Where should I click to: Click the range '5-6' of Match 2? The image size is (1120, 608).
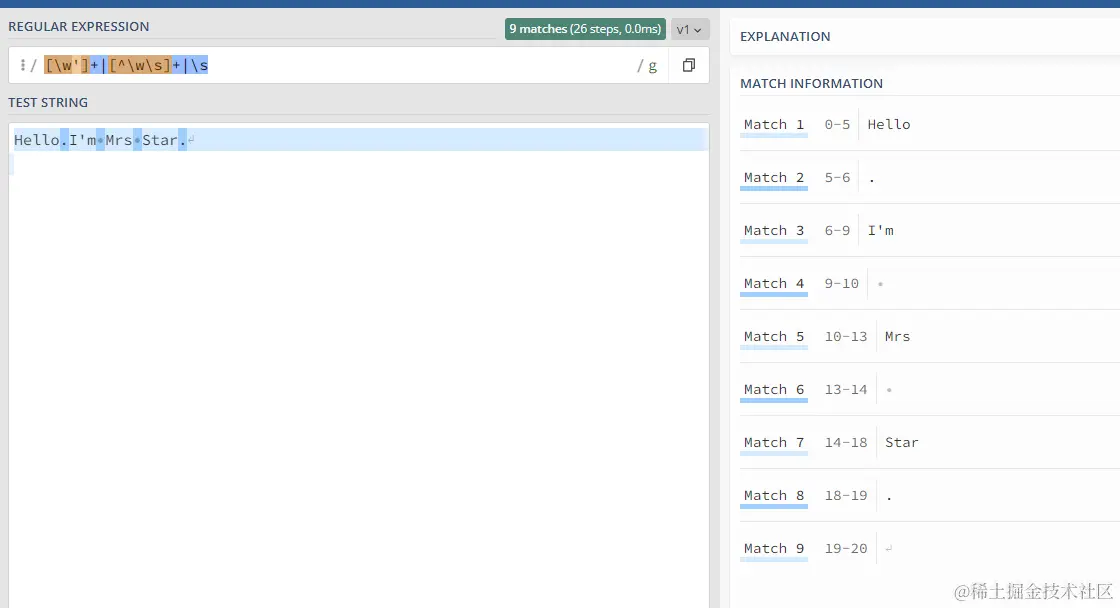click(837, 177)
